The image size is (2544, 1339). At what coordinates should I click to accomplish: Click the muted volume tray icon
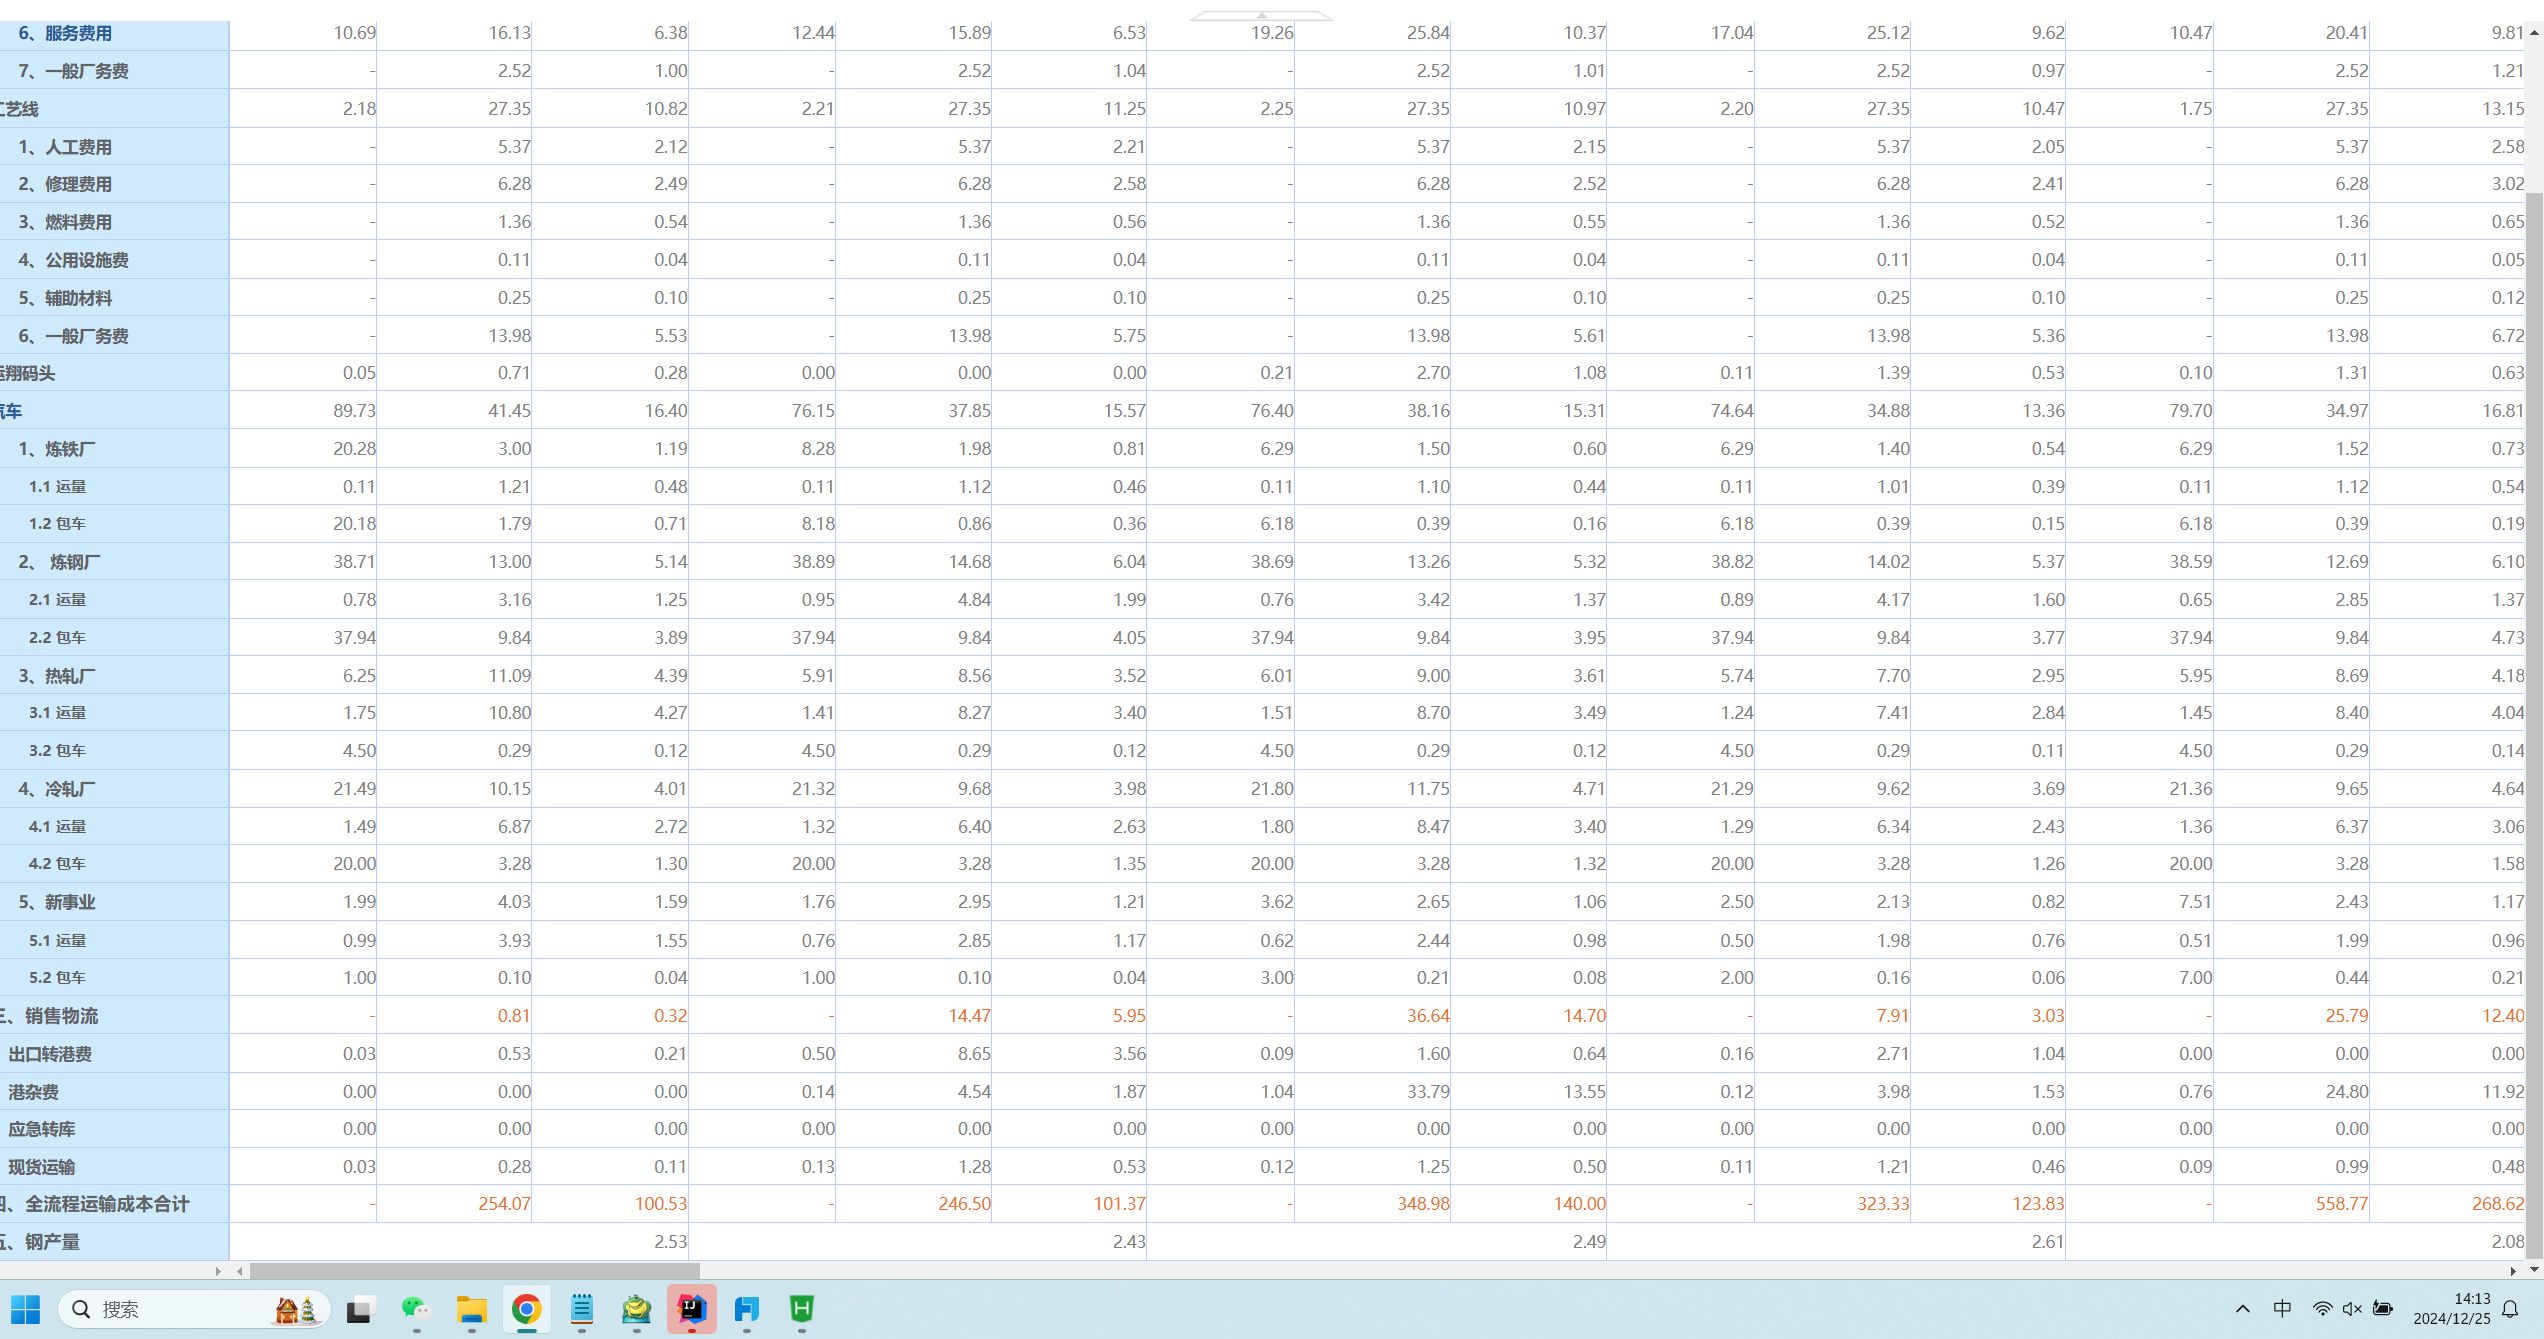(2352, 1309)
